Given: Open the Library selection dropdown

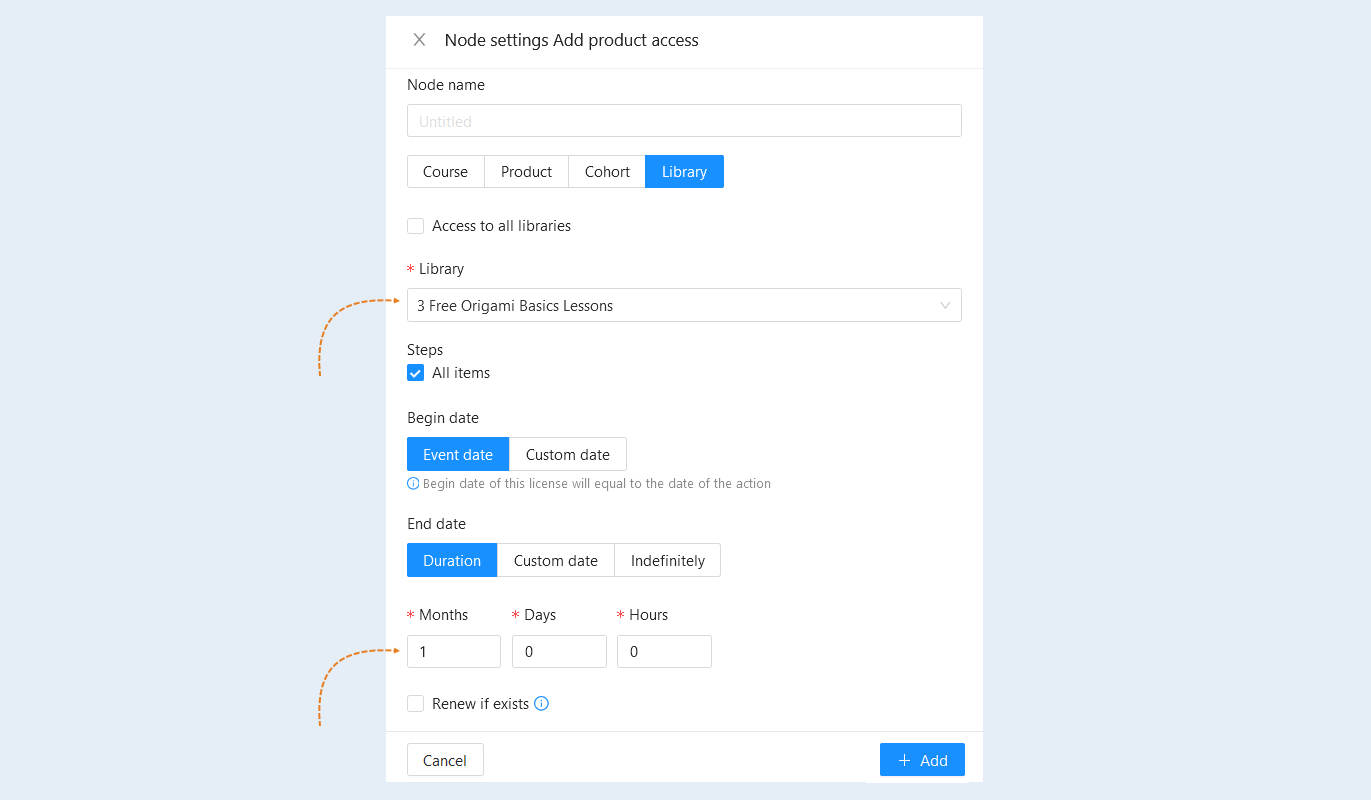Looking at the screenshot, I should [x=684, y=305].
